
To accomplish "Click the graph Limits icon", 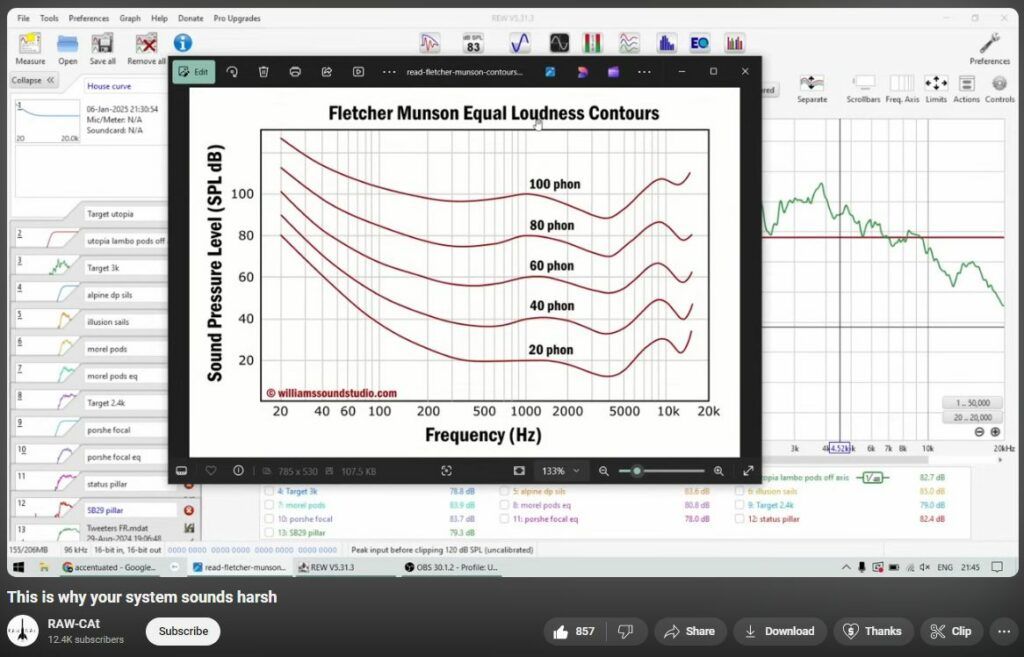I will tap(936, 86).
